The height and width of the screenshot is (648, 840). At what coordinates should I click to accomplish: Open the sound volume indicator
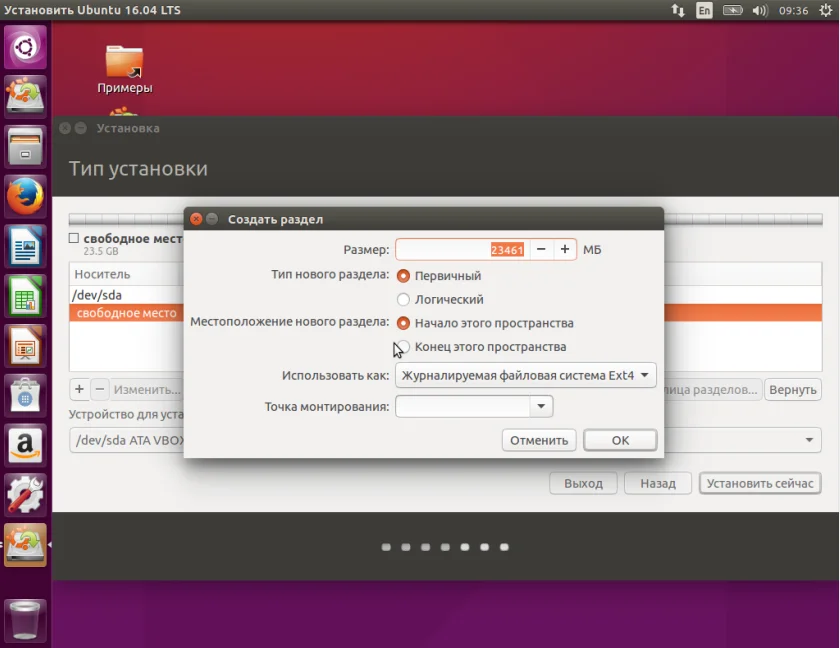(x=760, y=10)
